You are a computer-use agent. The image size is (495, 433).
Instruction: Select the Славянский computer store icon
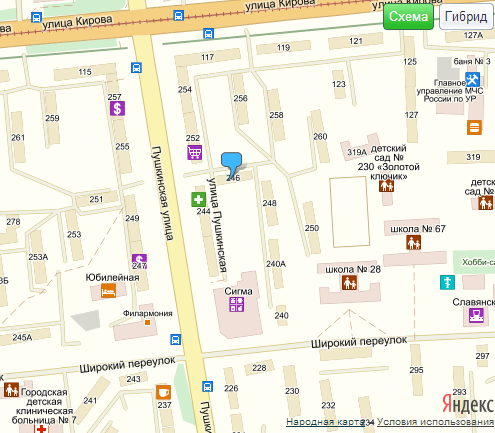[476, 315]
